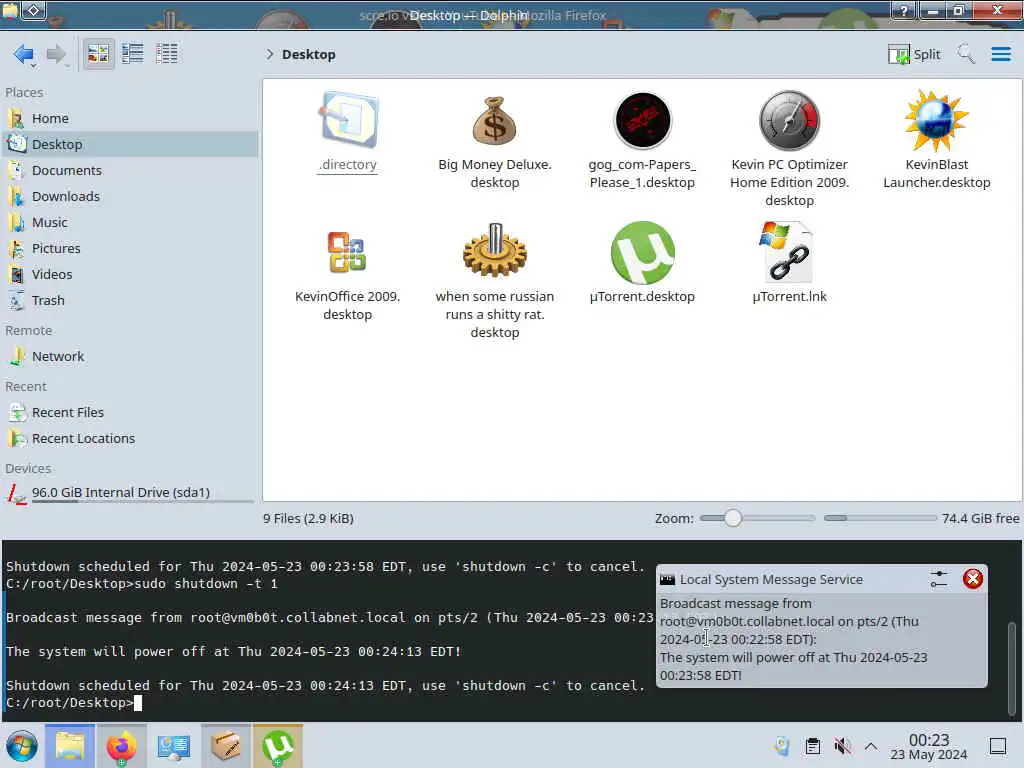Click the folder icon in Dolphin titlebar

point(10,10)
